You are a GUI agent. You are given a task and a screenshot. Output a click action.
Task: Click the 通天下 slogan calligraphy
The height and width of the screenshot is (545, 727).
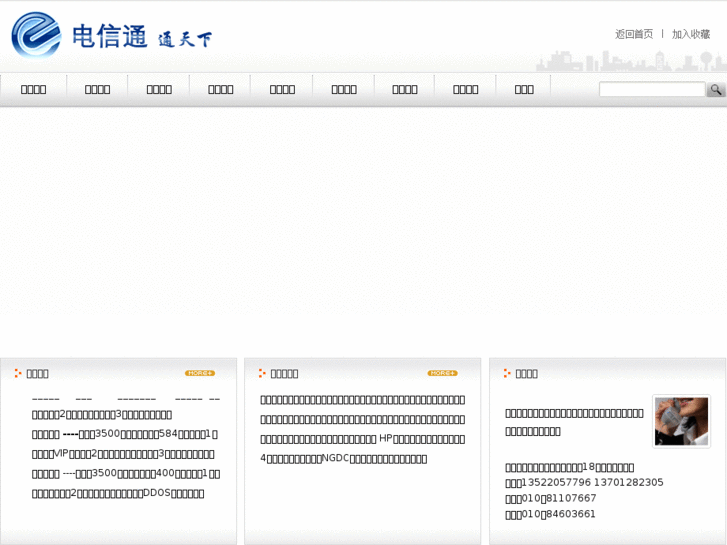[185, 39]
